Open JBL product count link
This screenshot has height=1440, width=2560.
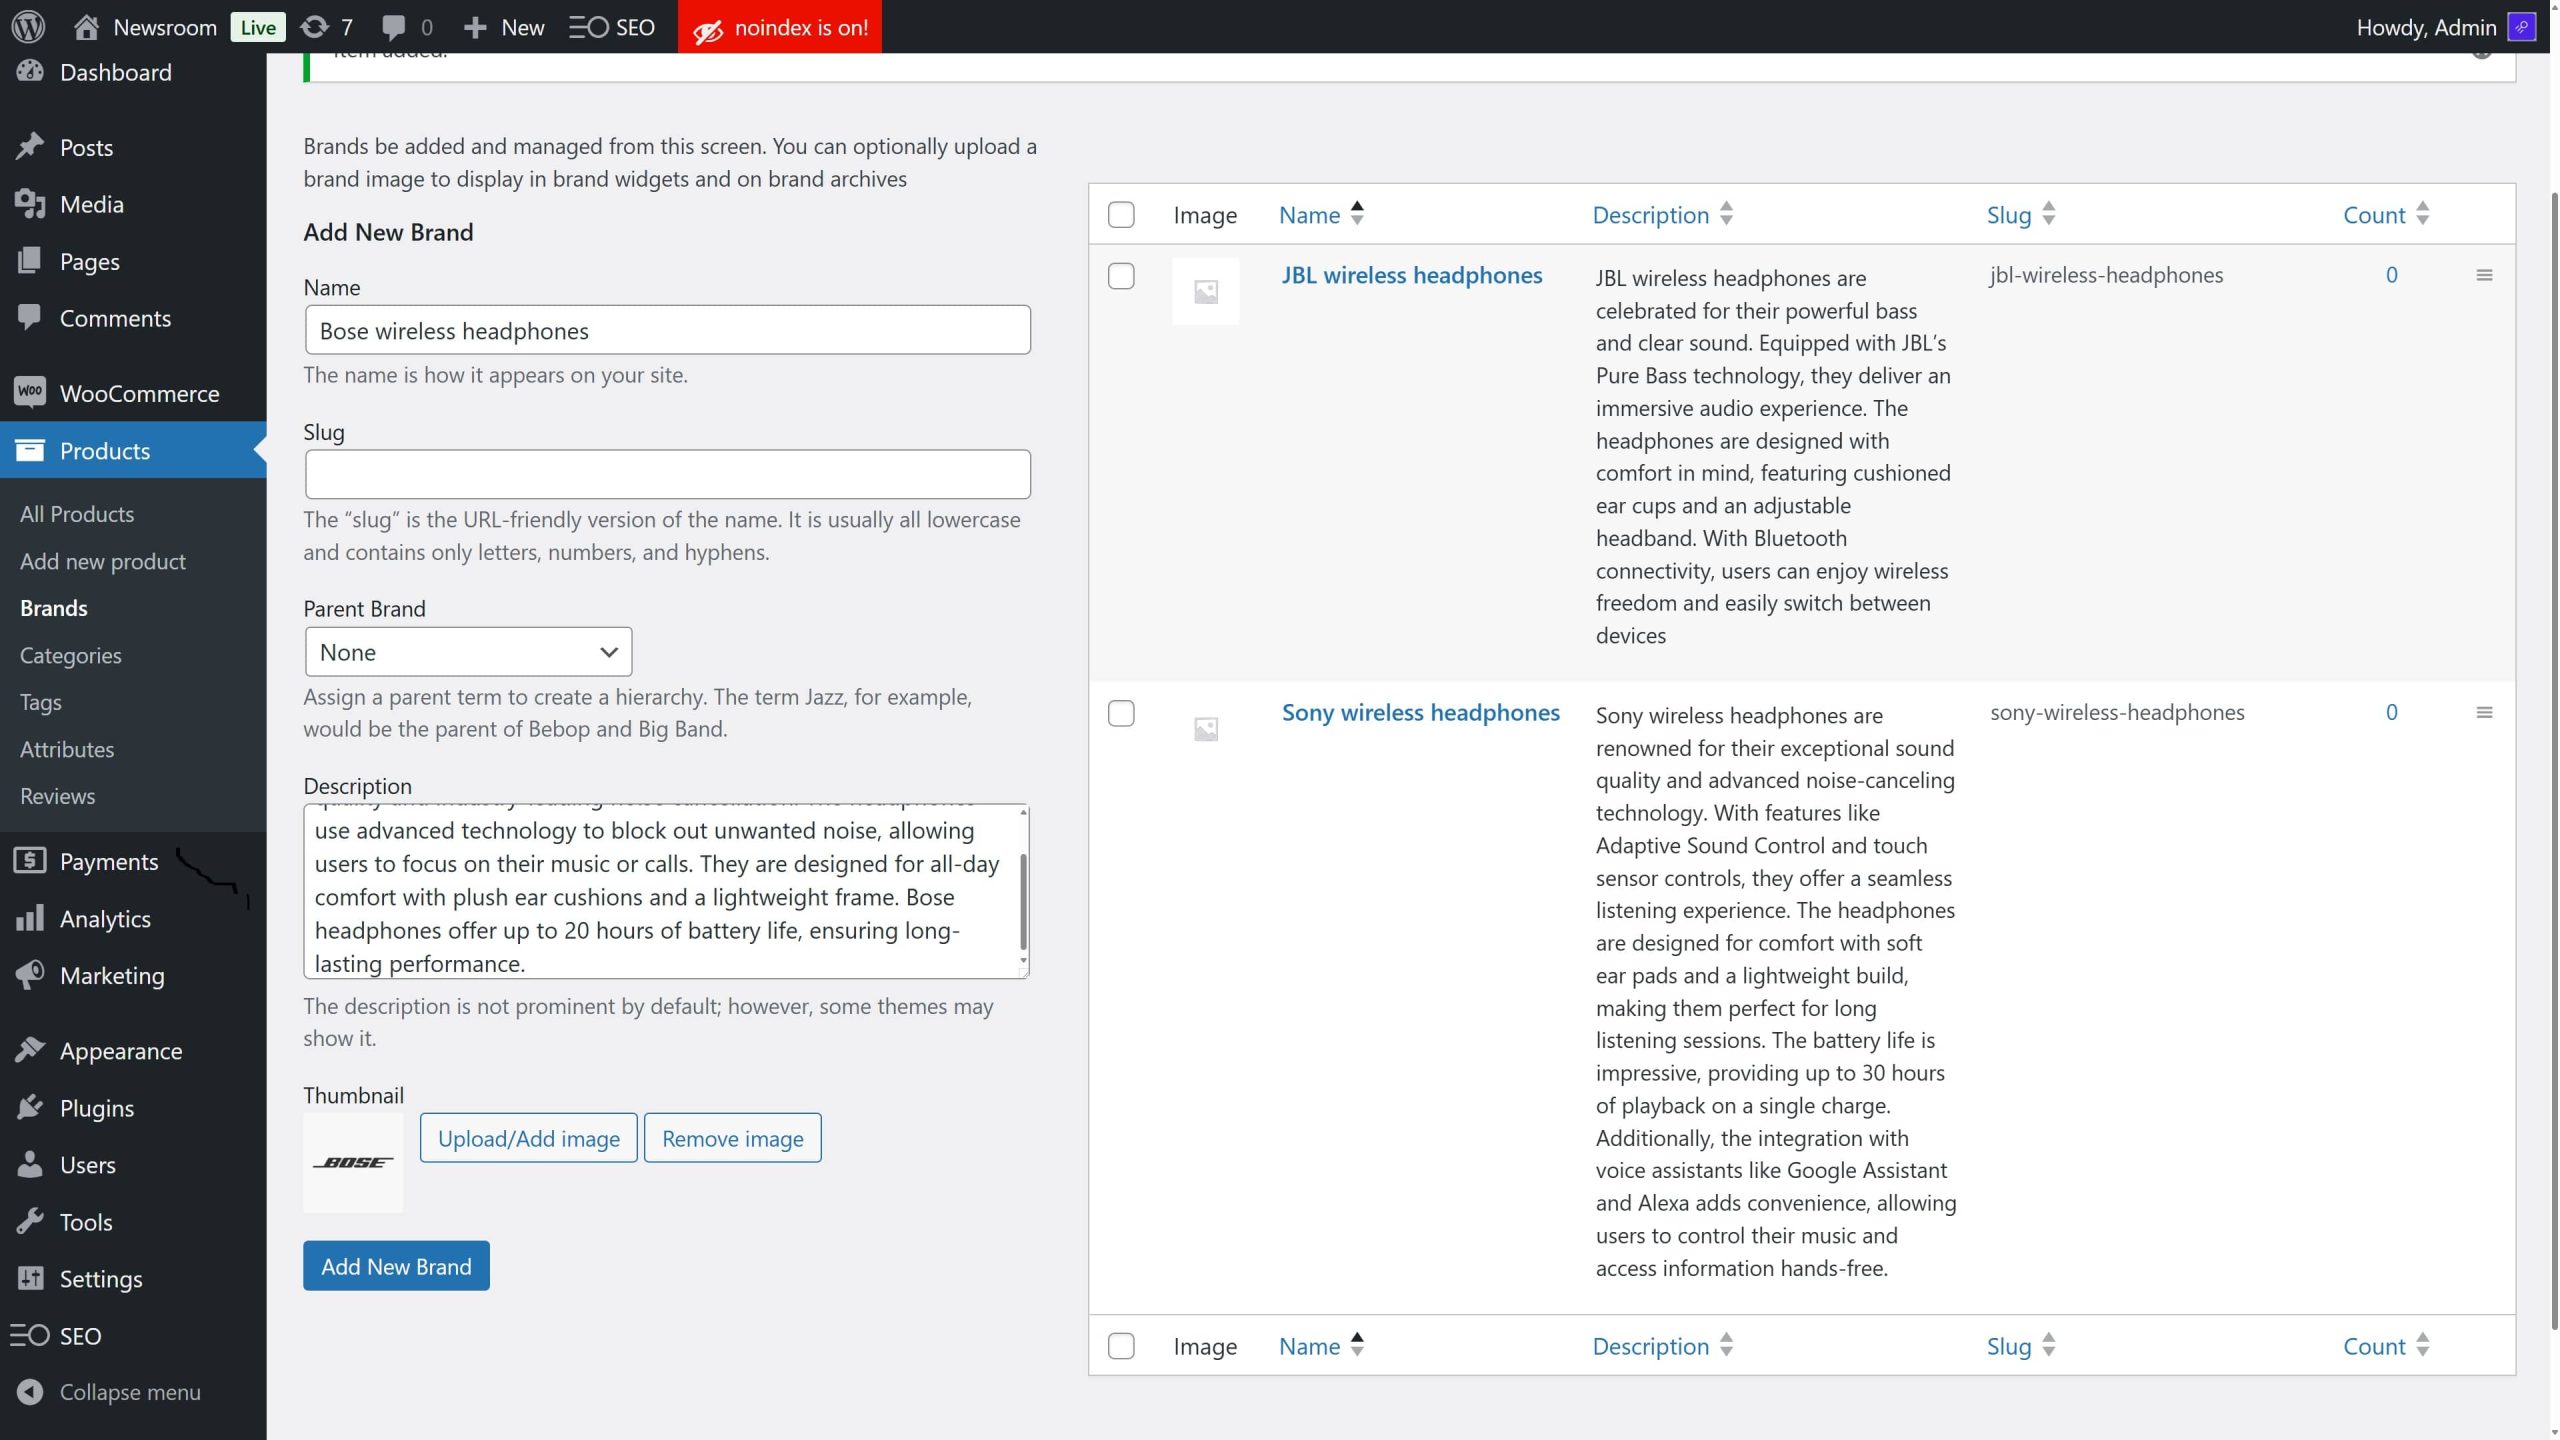(x=2391, y=275)
